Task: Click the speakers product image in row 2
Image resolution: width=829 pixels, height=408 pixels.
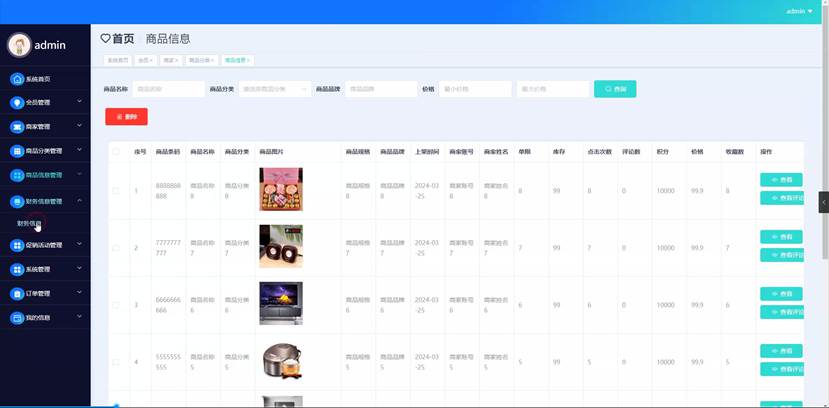Action: pos(281,246)
